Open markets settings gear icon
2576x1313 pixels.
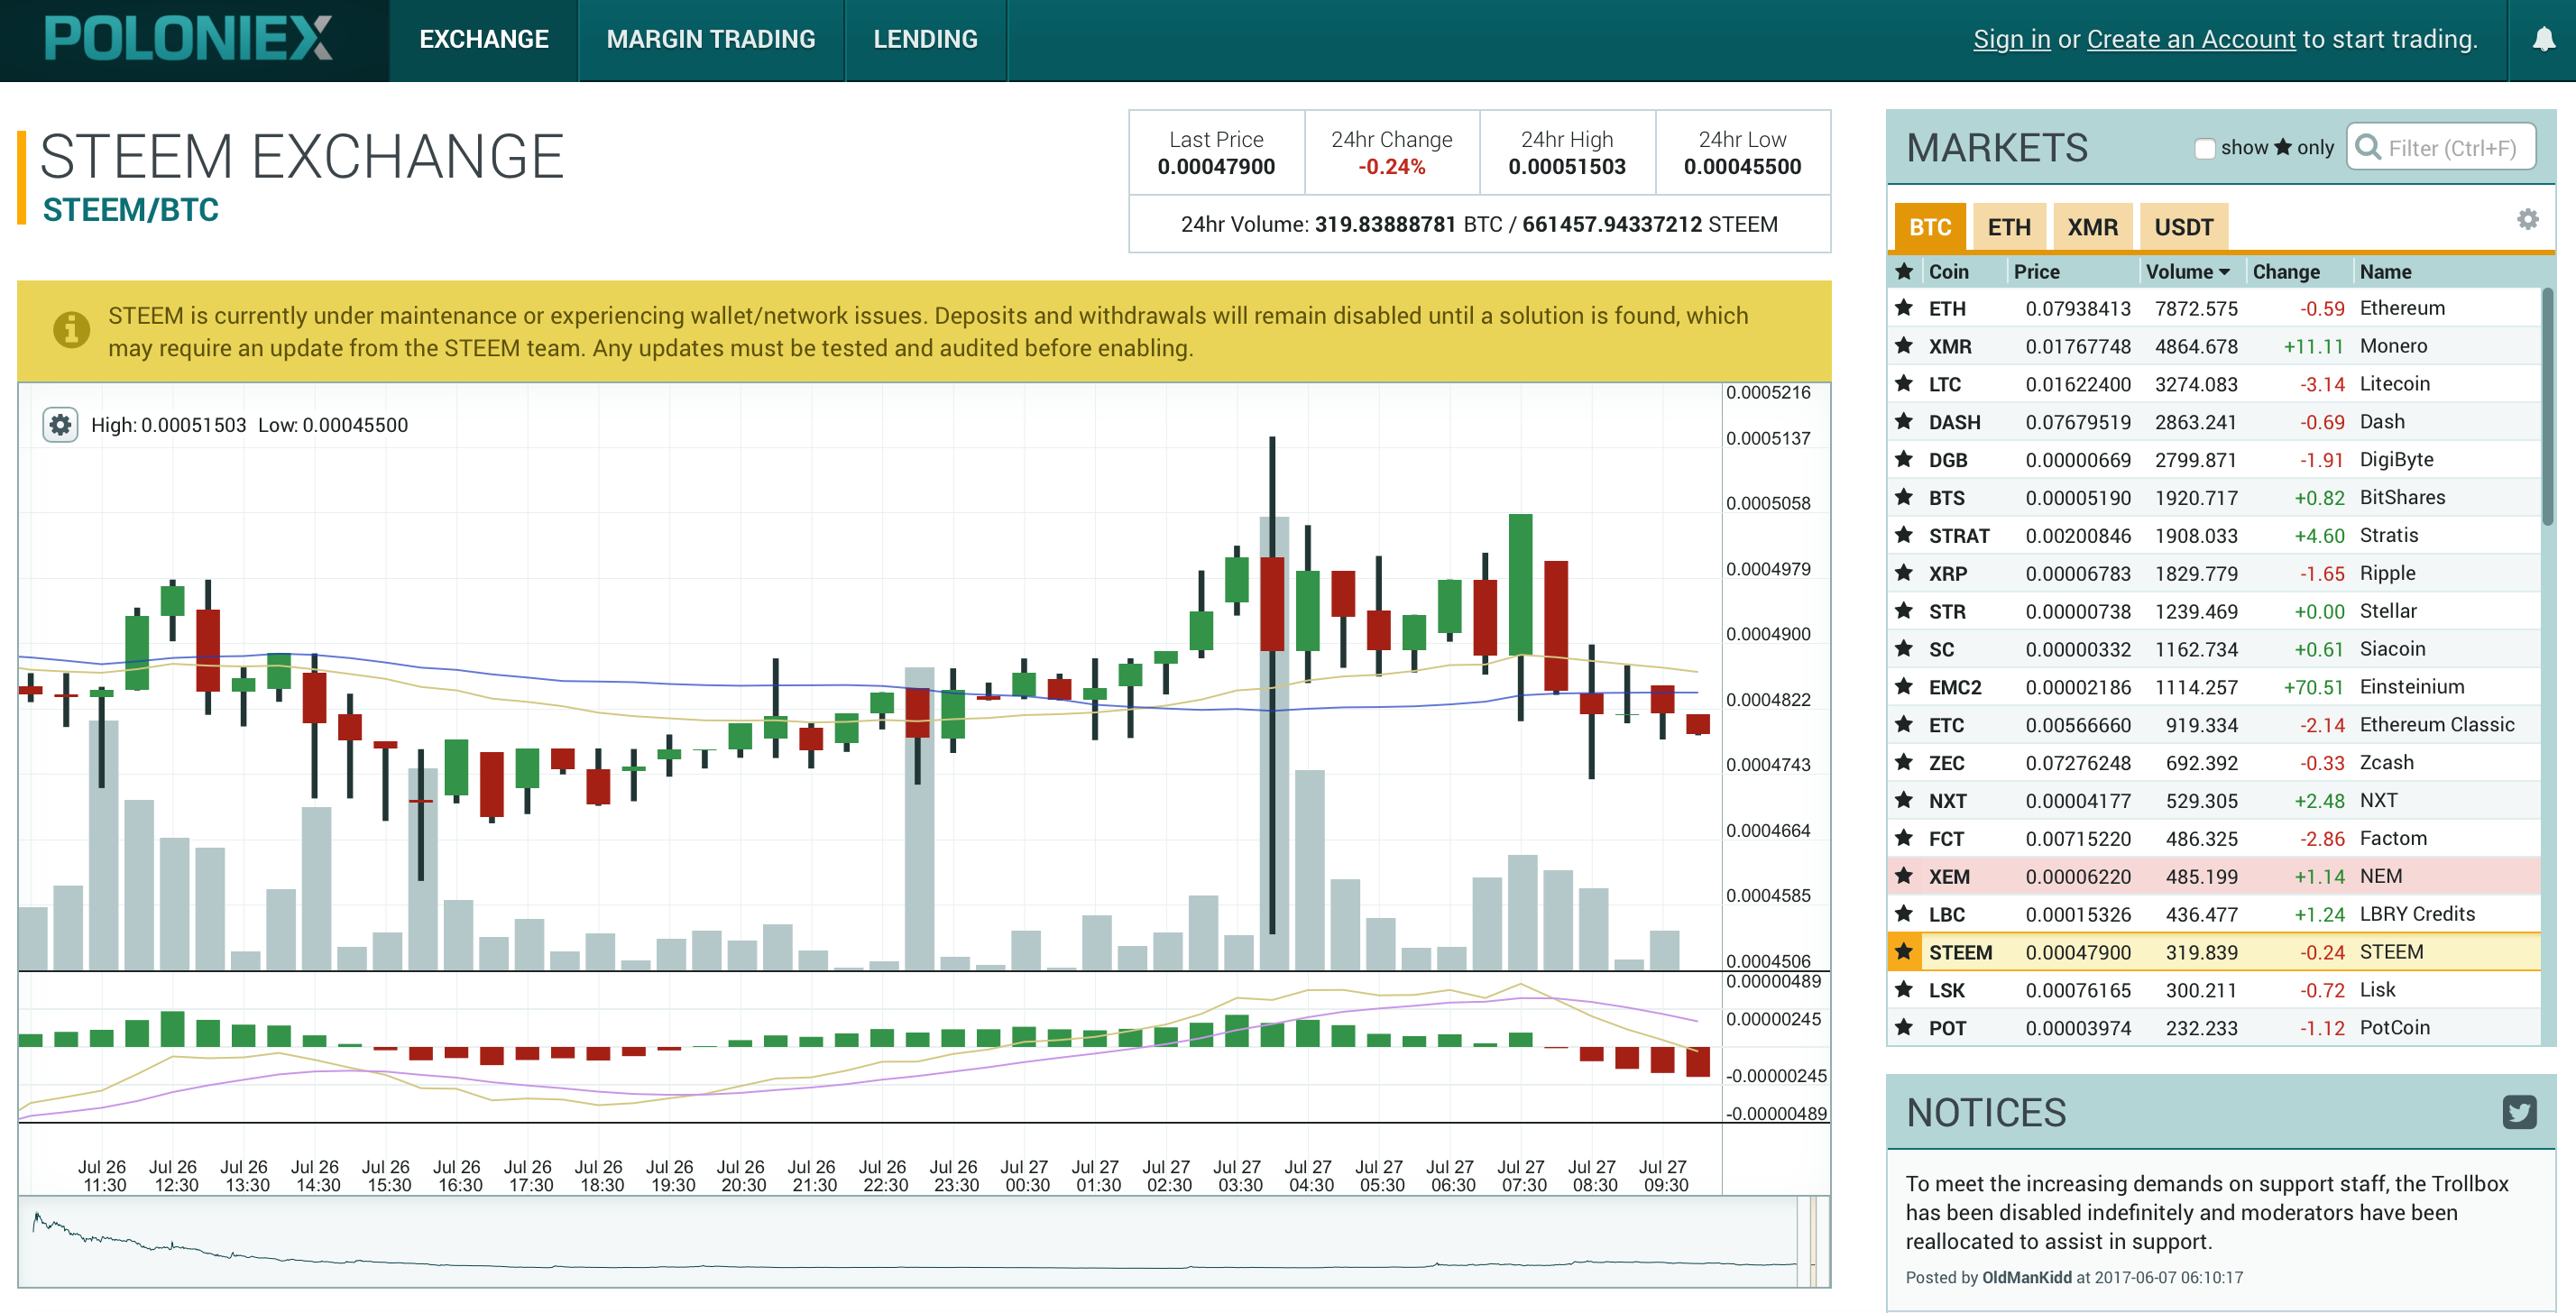[x=2527, y=219]
